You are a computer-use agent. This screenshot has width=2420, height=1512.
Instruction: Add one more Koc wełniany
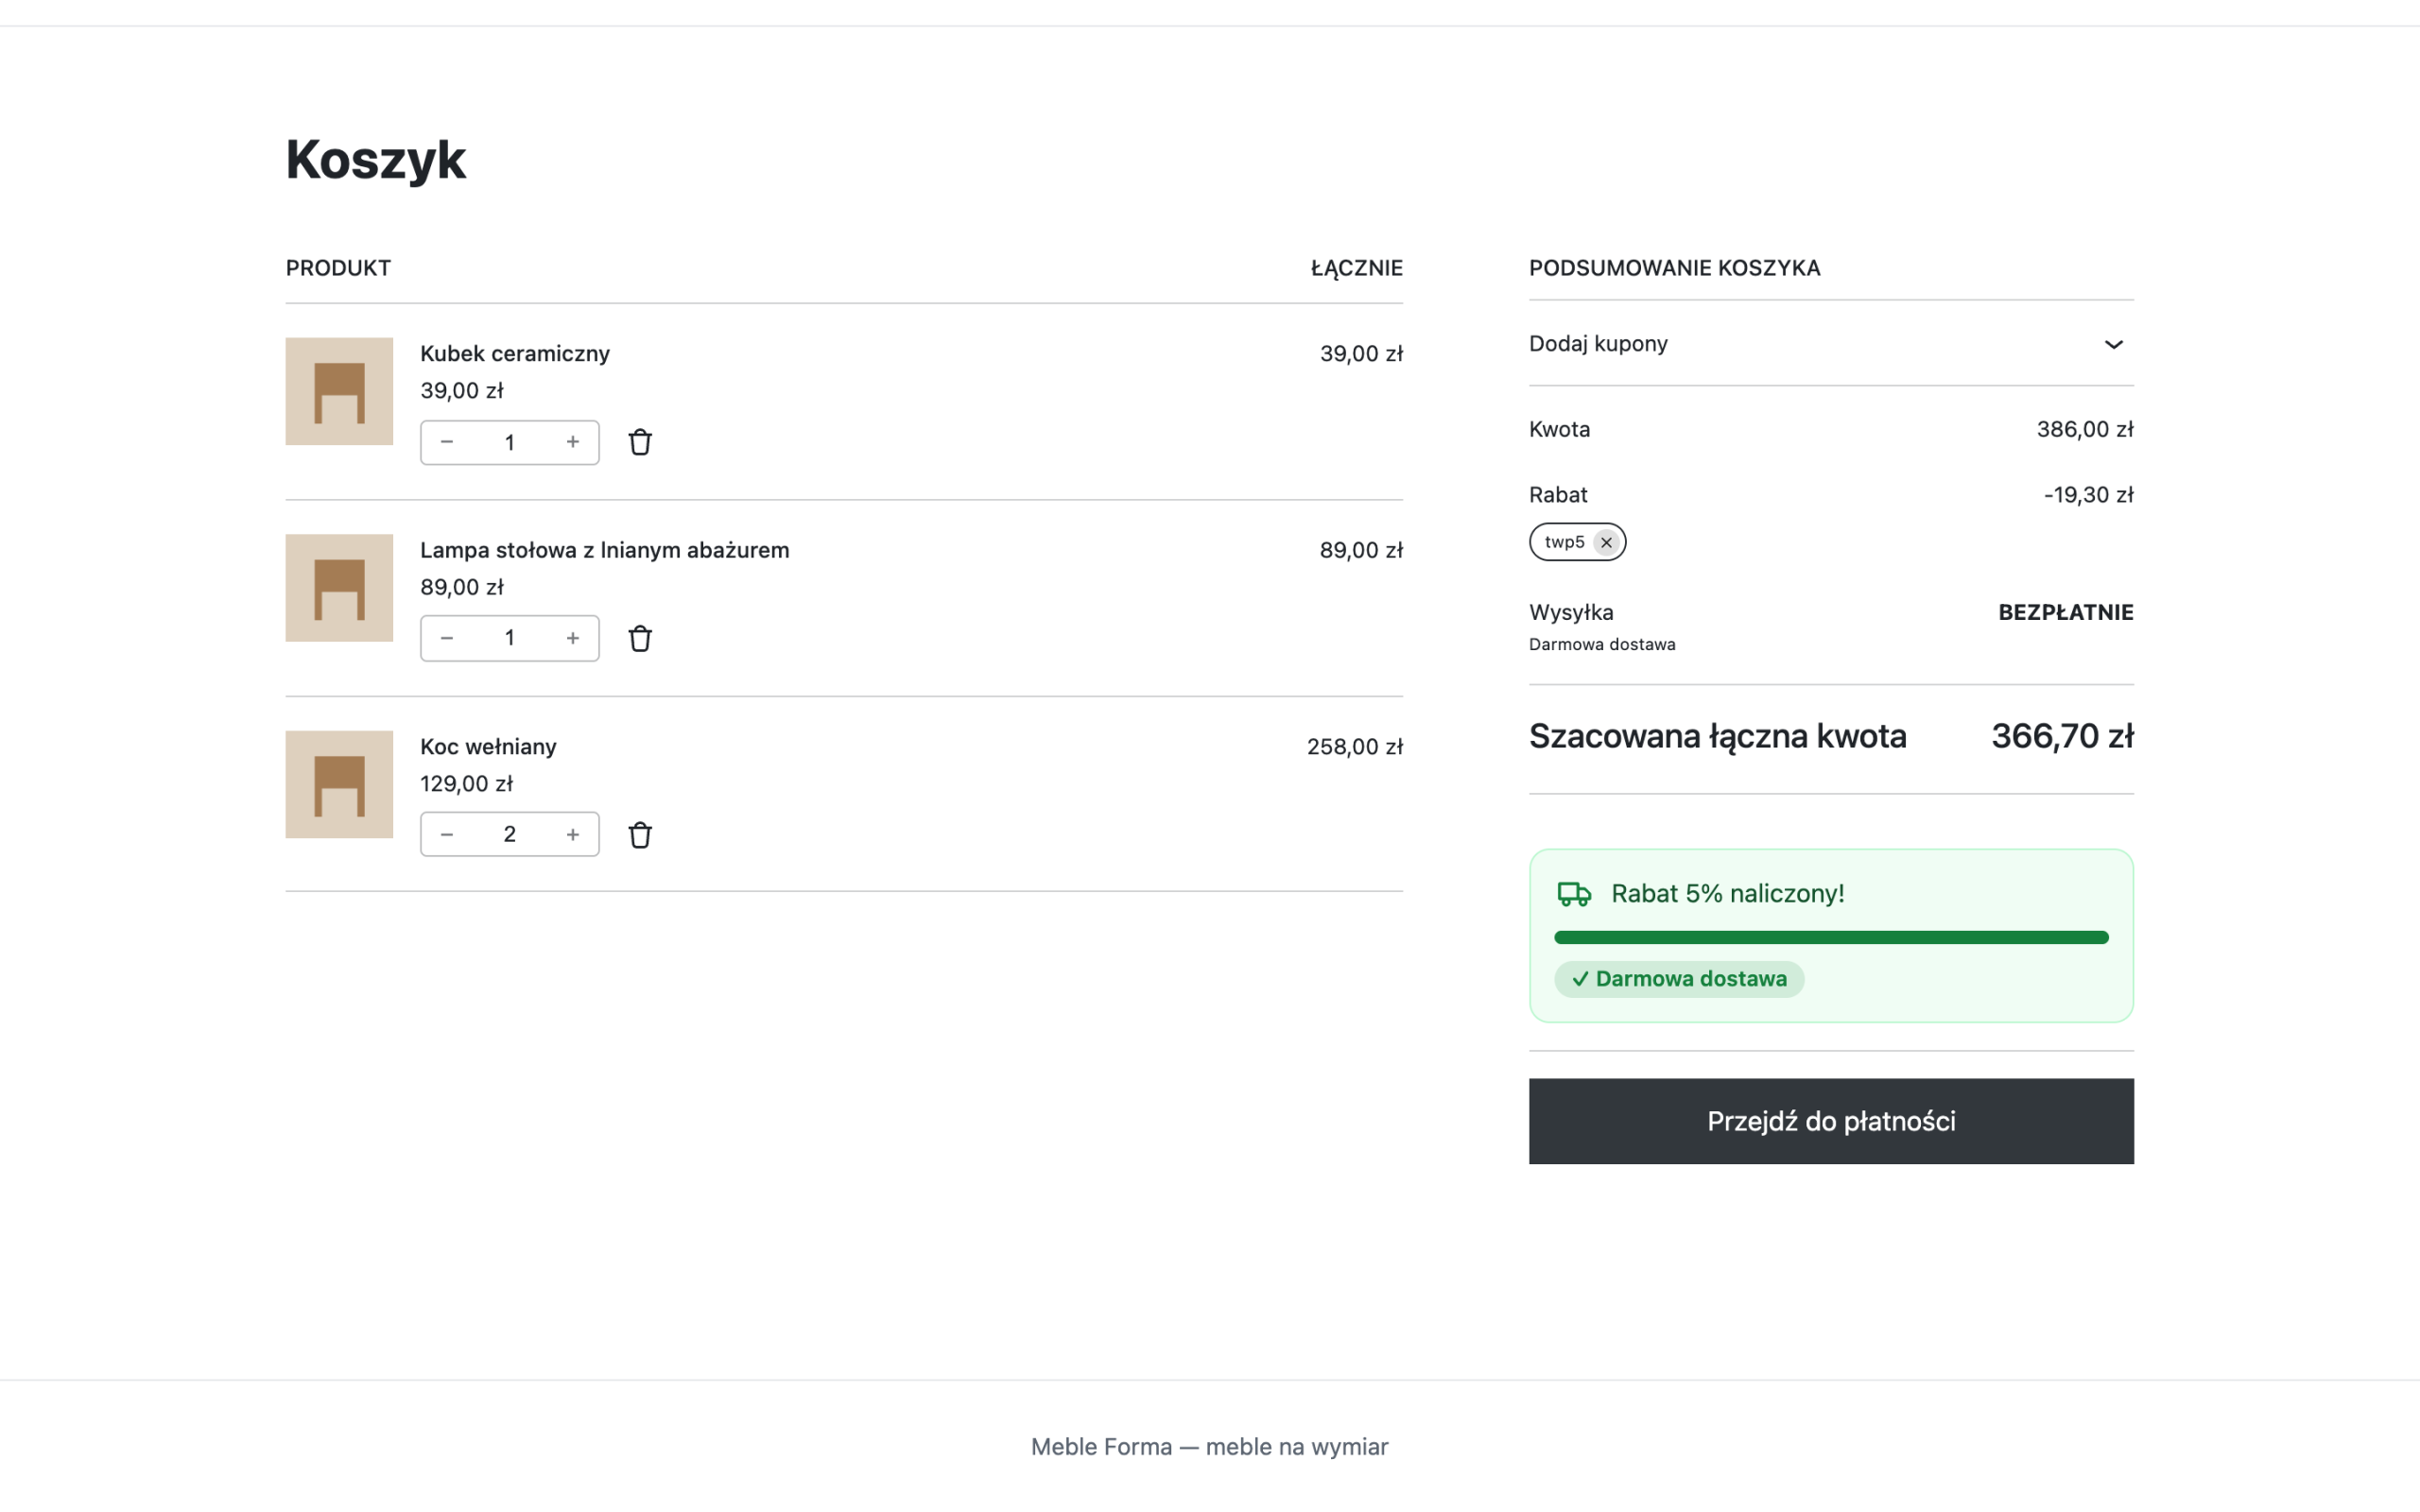(x=573, y=834)
